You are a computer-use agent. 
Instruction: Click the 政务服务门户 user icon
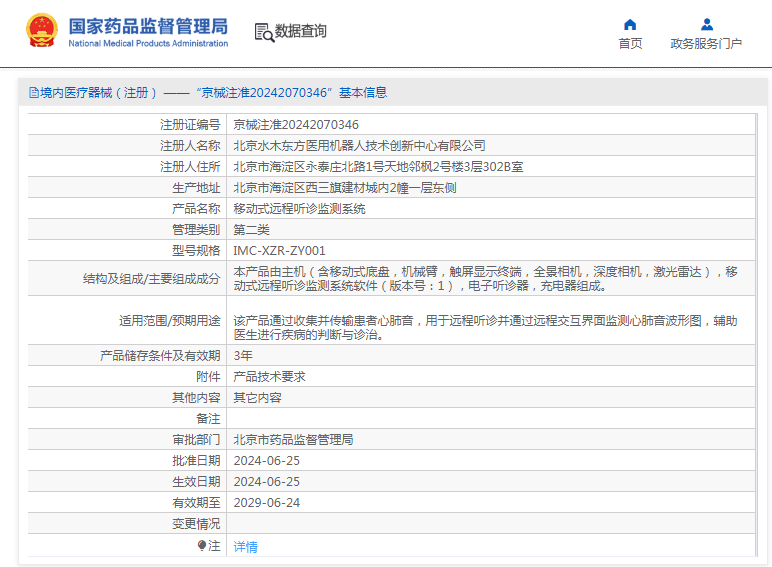tap(707, 25)
